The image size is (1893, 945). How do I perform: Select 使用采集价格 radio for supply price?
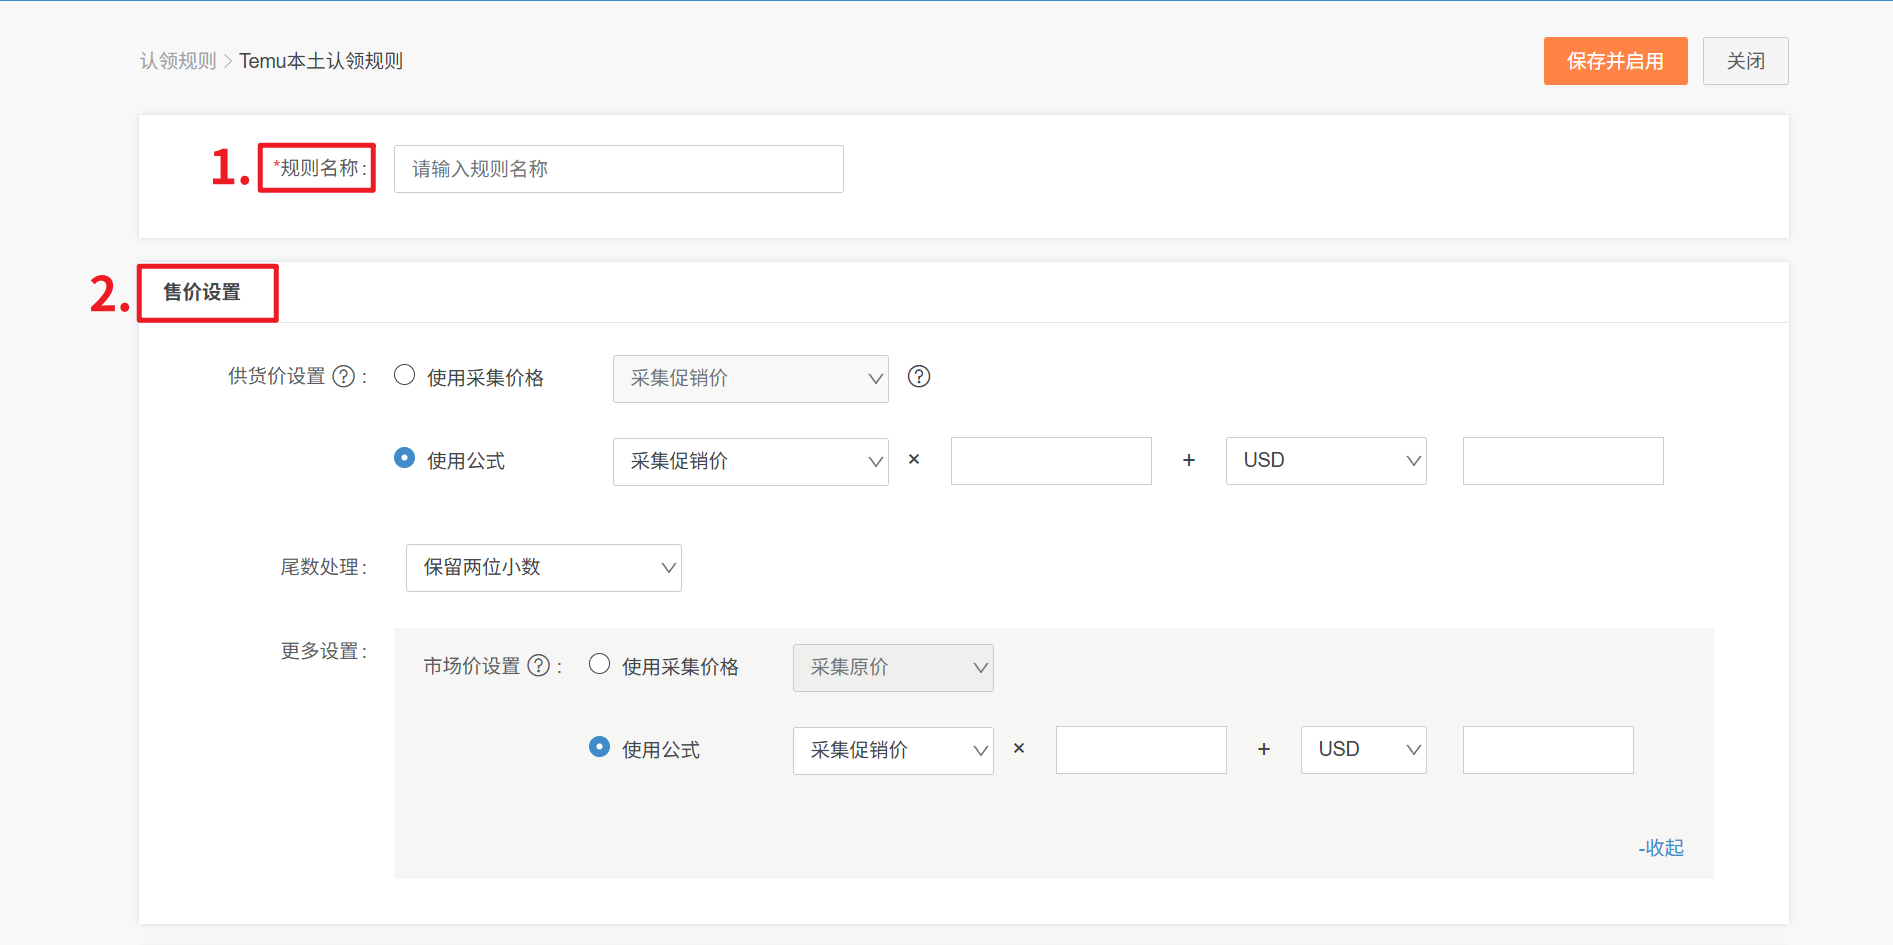coord(404,375)
